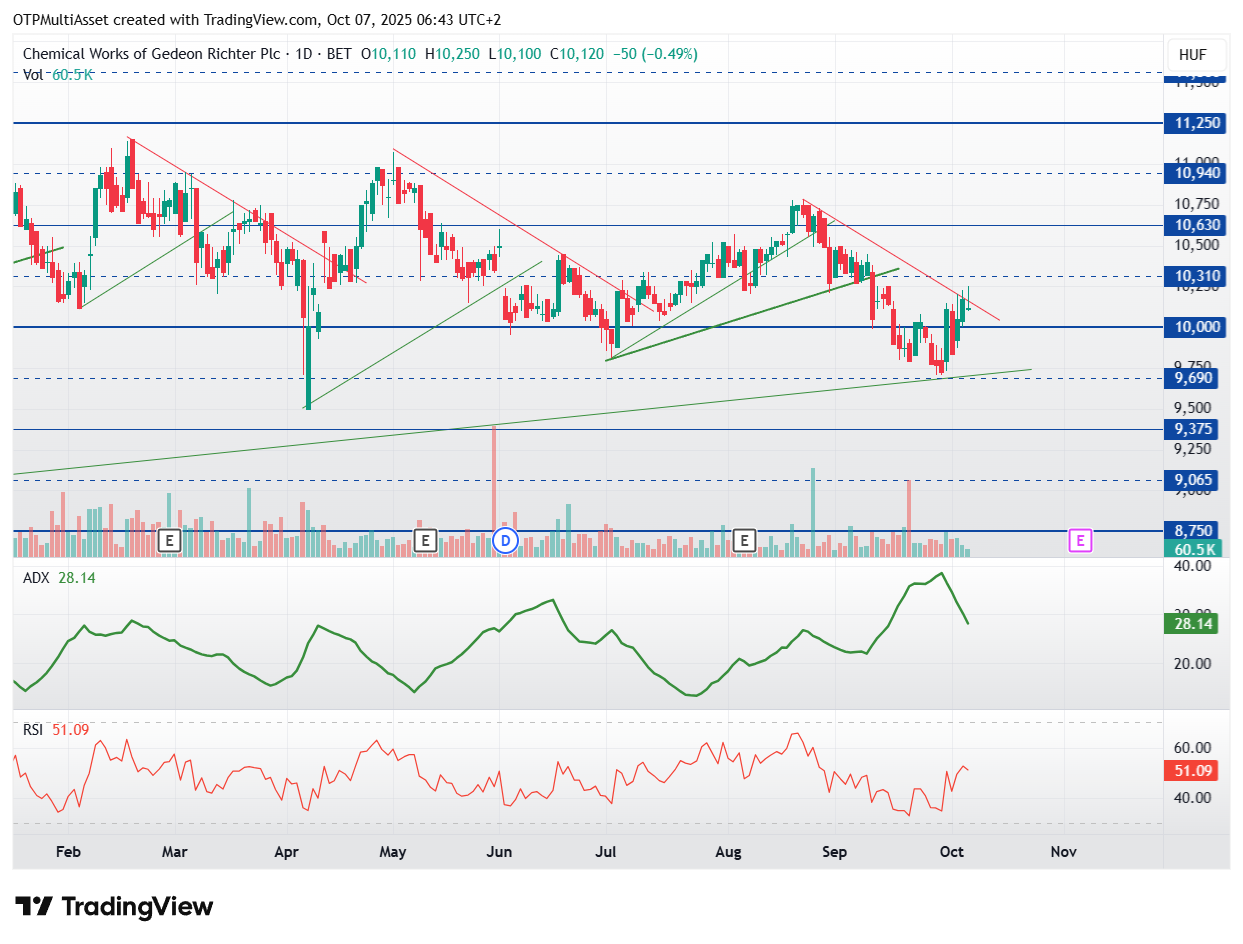Click the BET exchange label in the legend

[x=339, y=54]
